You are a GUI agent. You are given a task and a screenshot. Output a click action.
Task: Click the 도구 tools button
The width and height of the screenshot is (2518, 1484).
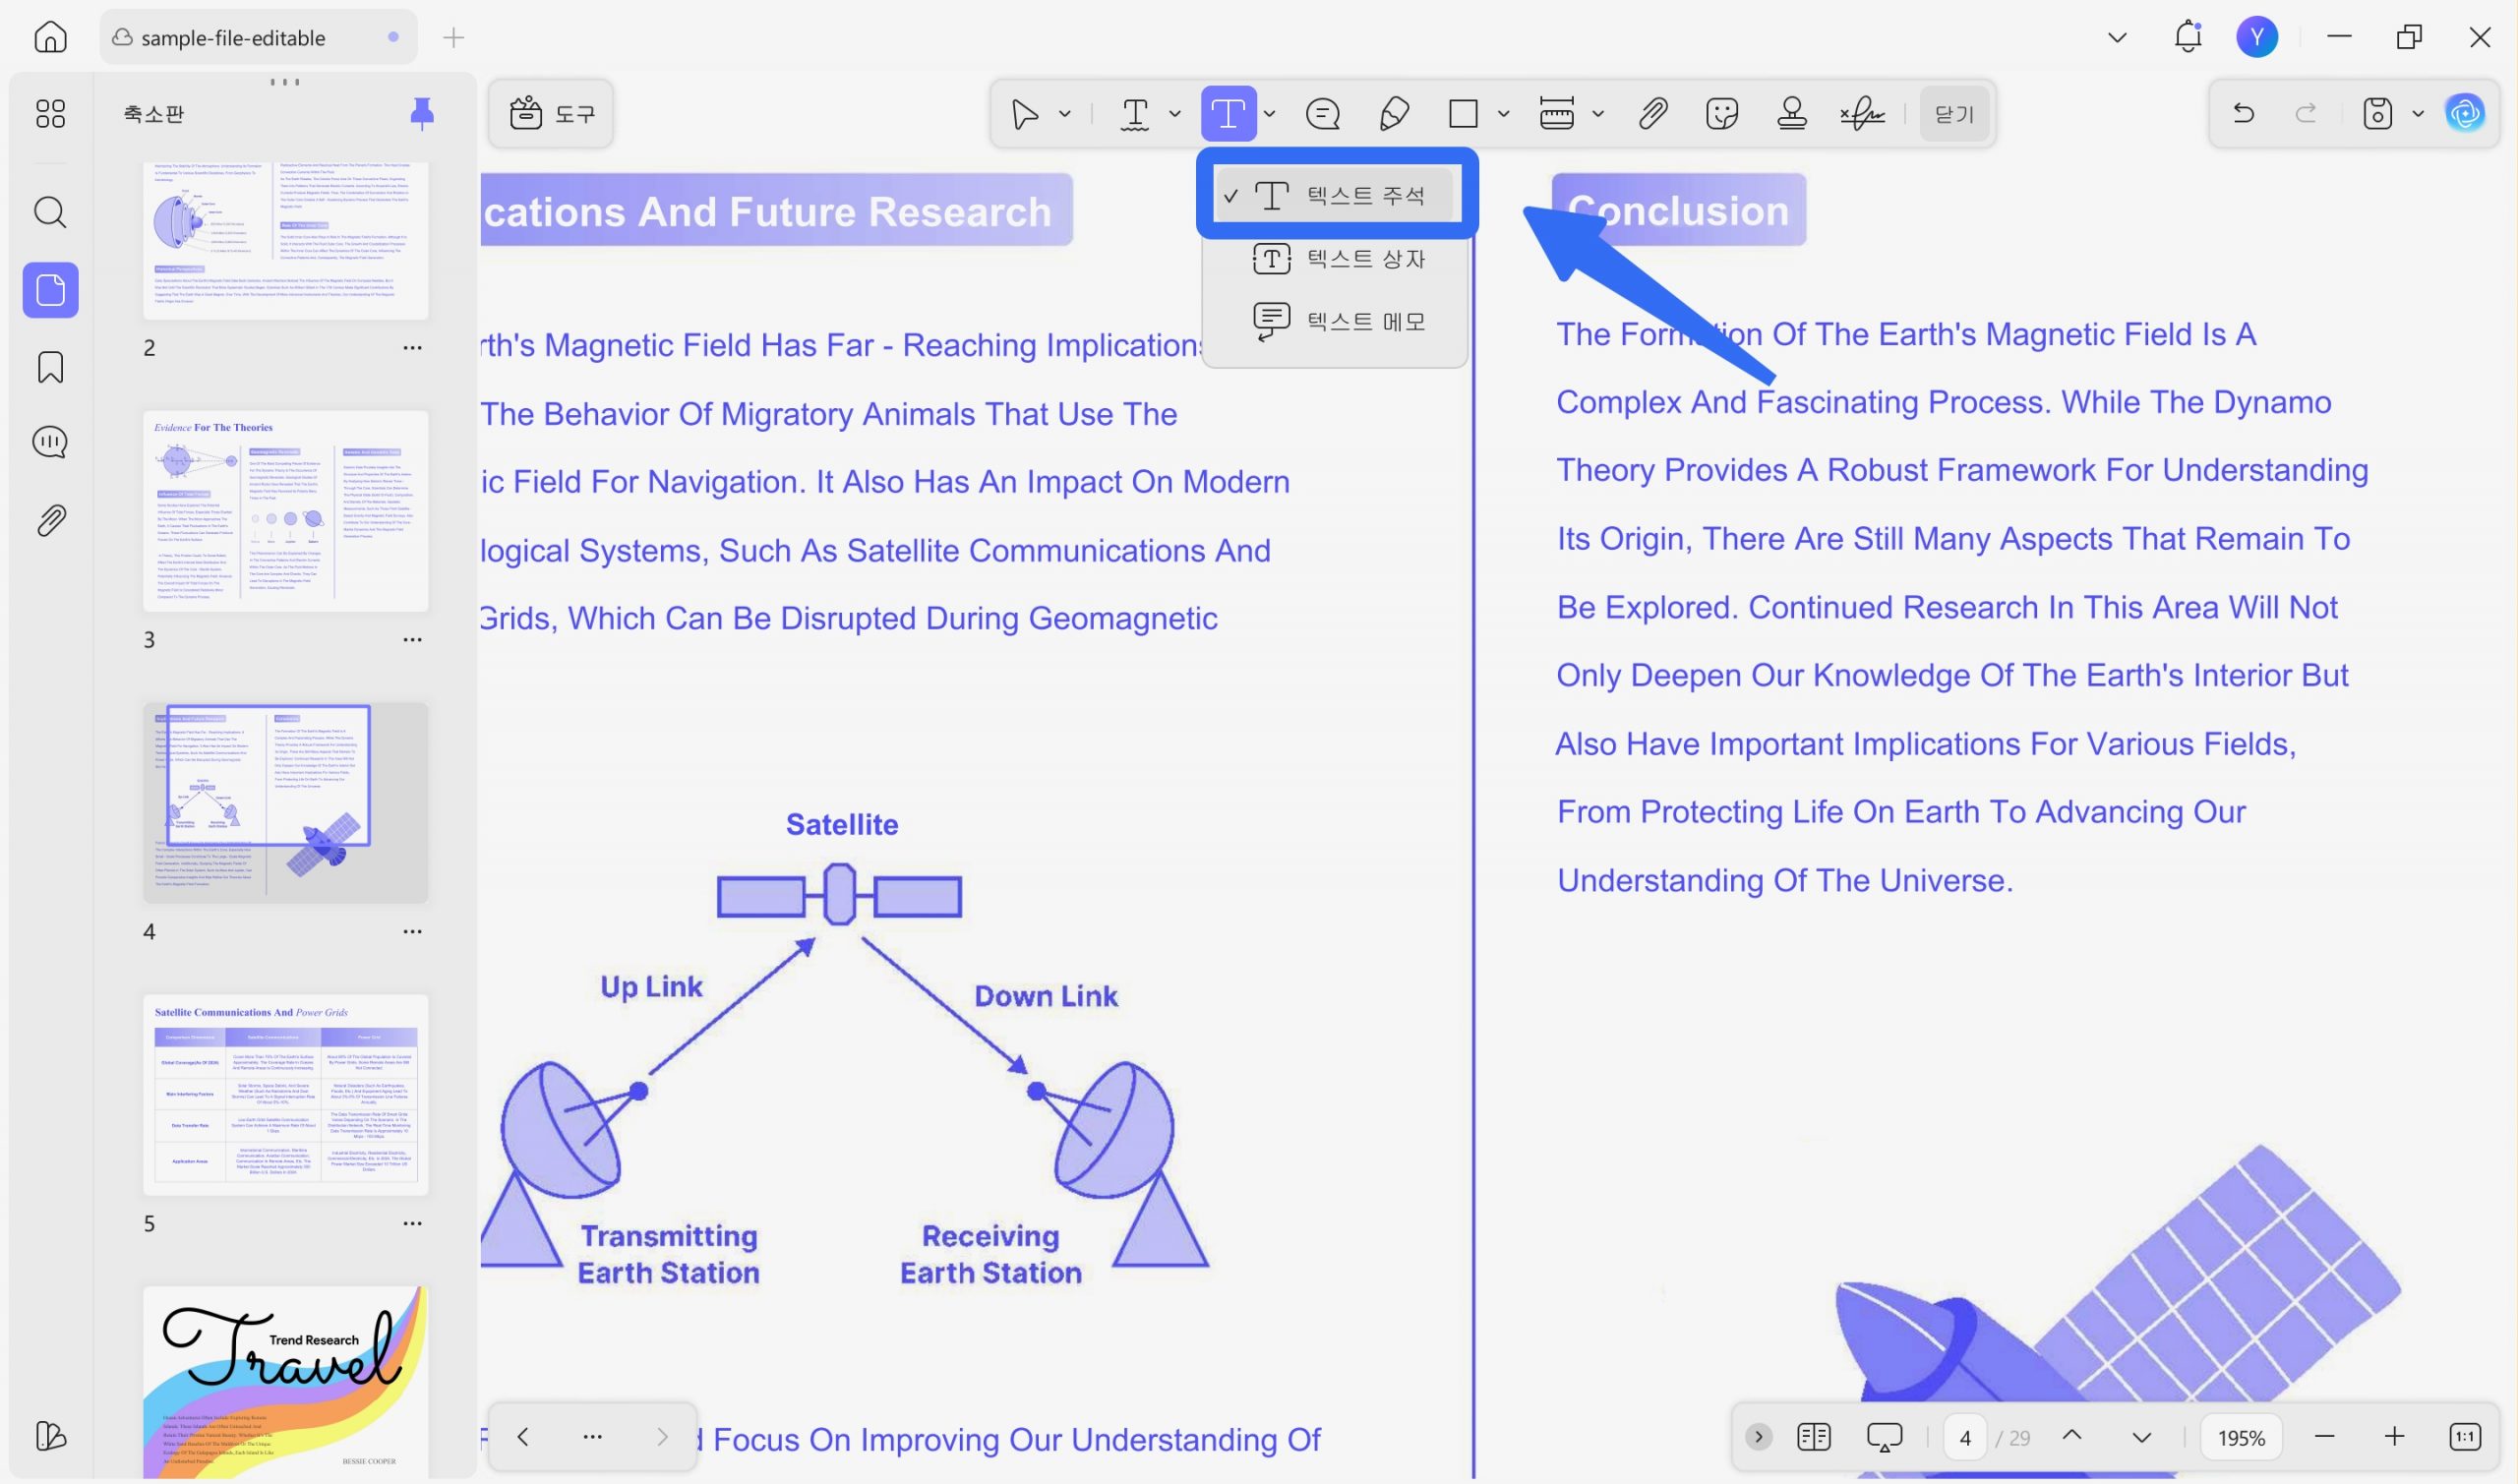point(551,113)
